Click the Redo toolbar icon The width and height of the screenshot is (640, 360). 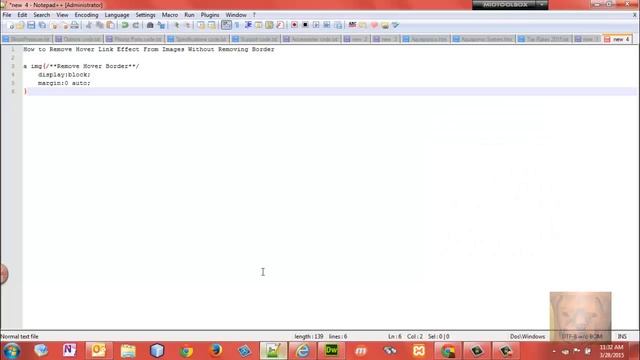pyautogui.click(x=136, y=25)
